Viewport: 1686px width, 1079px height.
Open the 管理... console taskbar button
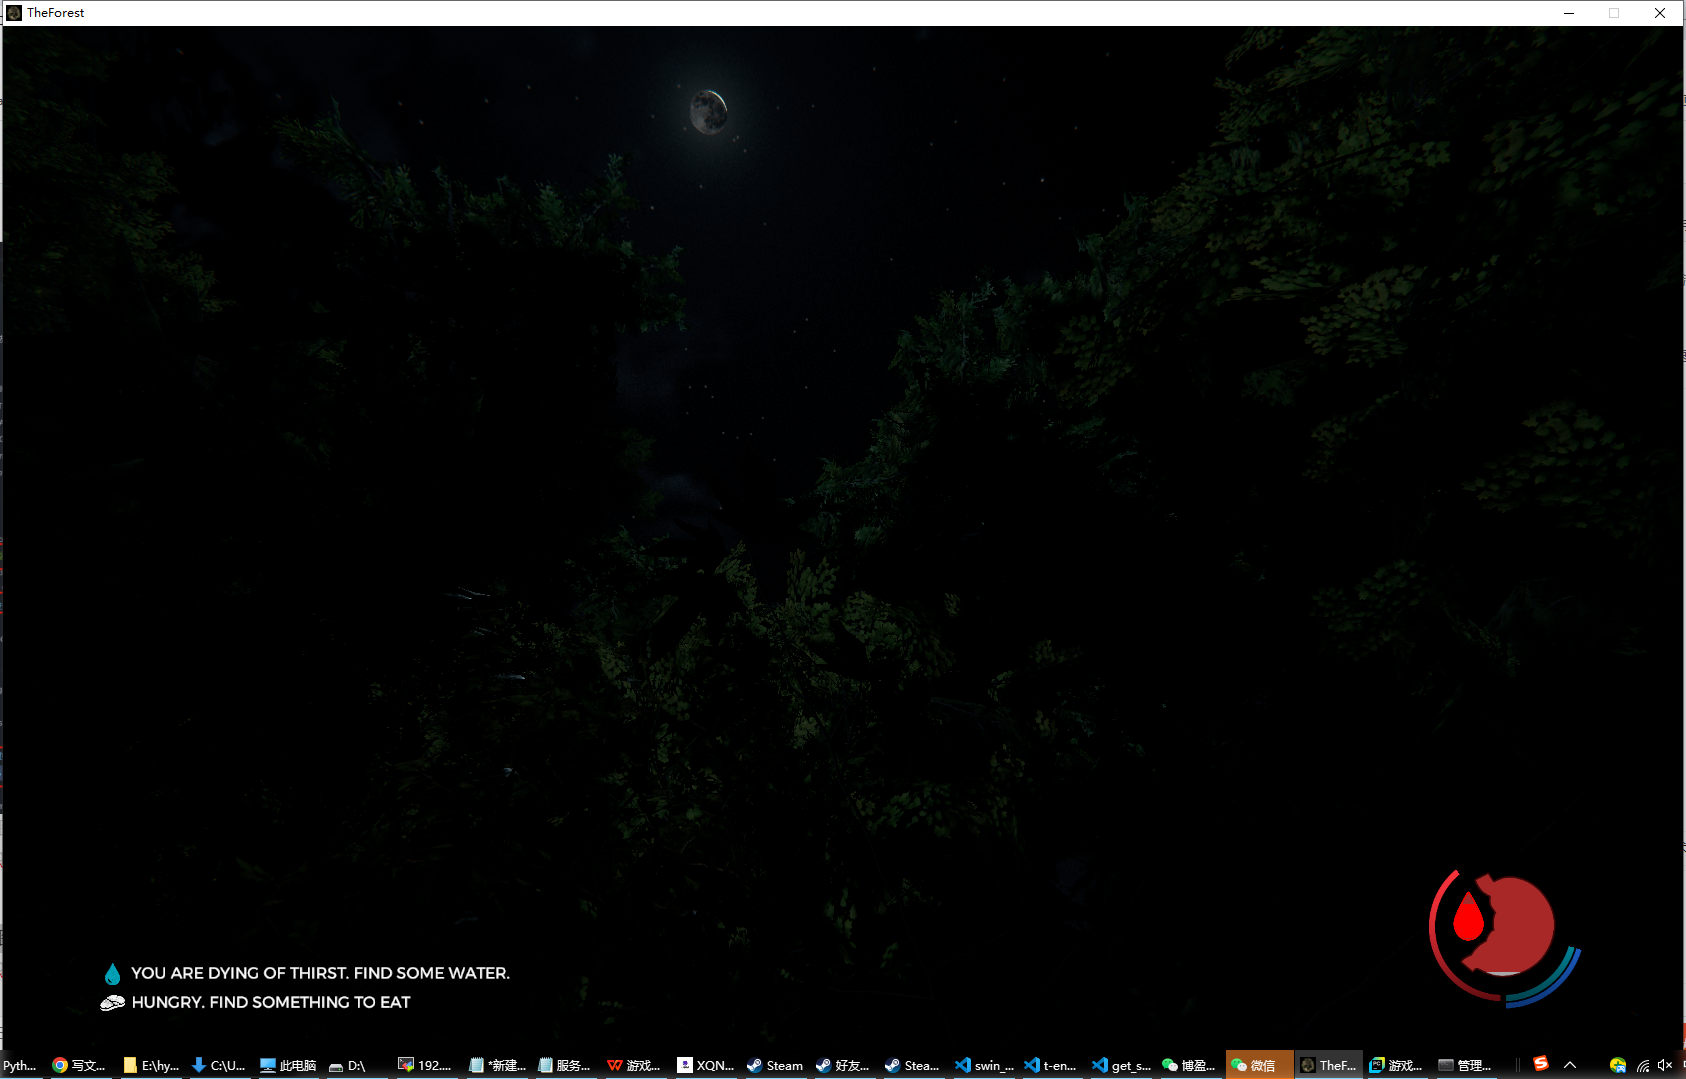coord(1465,1065)
